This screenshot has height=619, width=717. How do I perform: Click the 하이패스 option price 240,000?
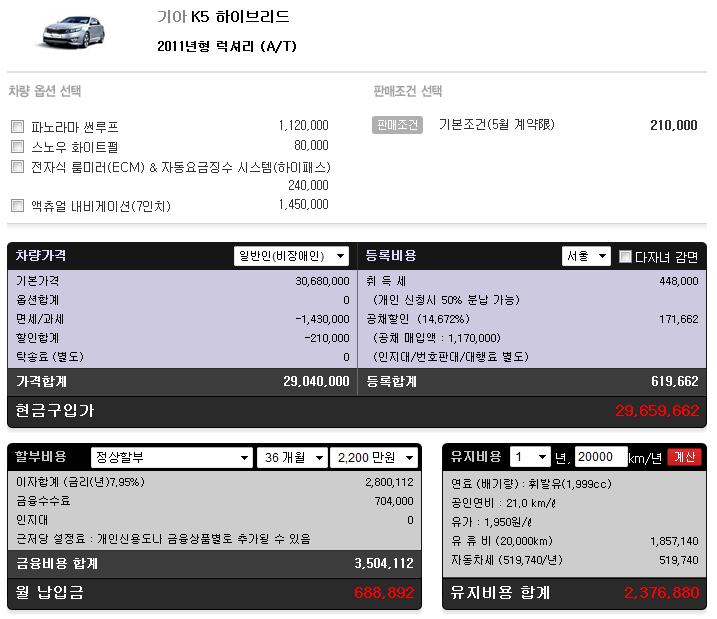click(x=308, y=185)
